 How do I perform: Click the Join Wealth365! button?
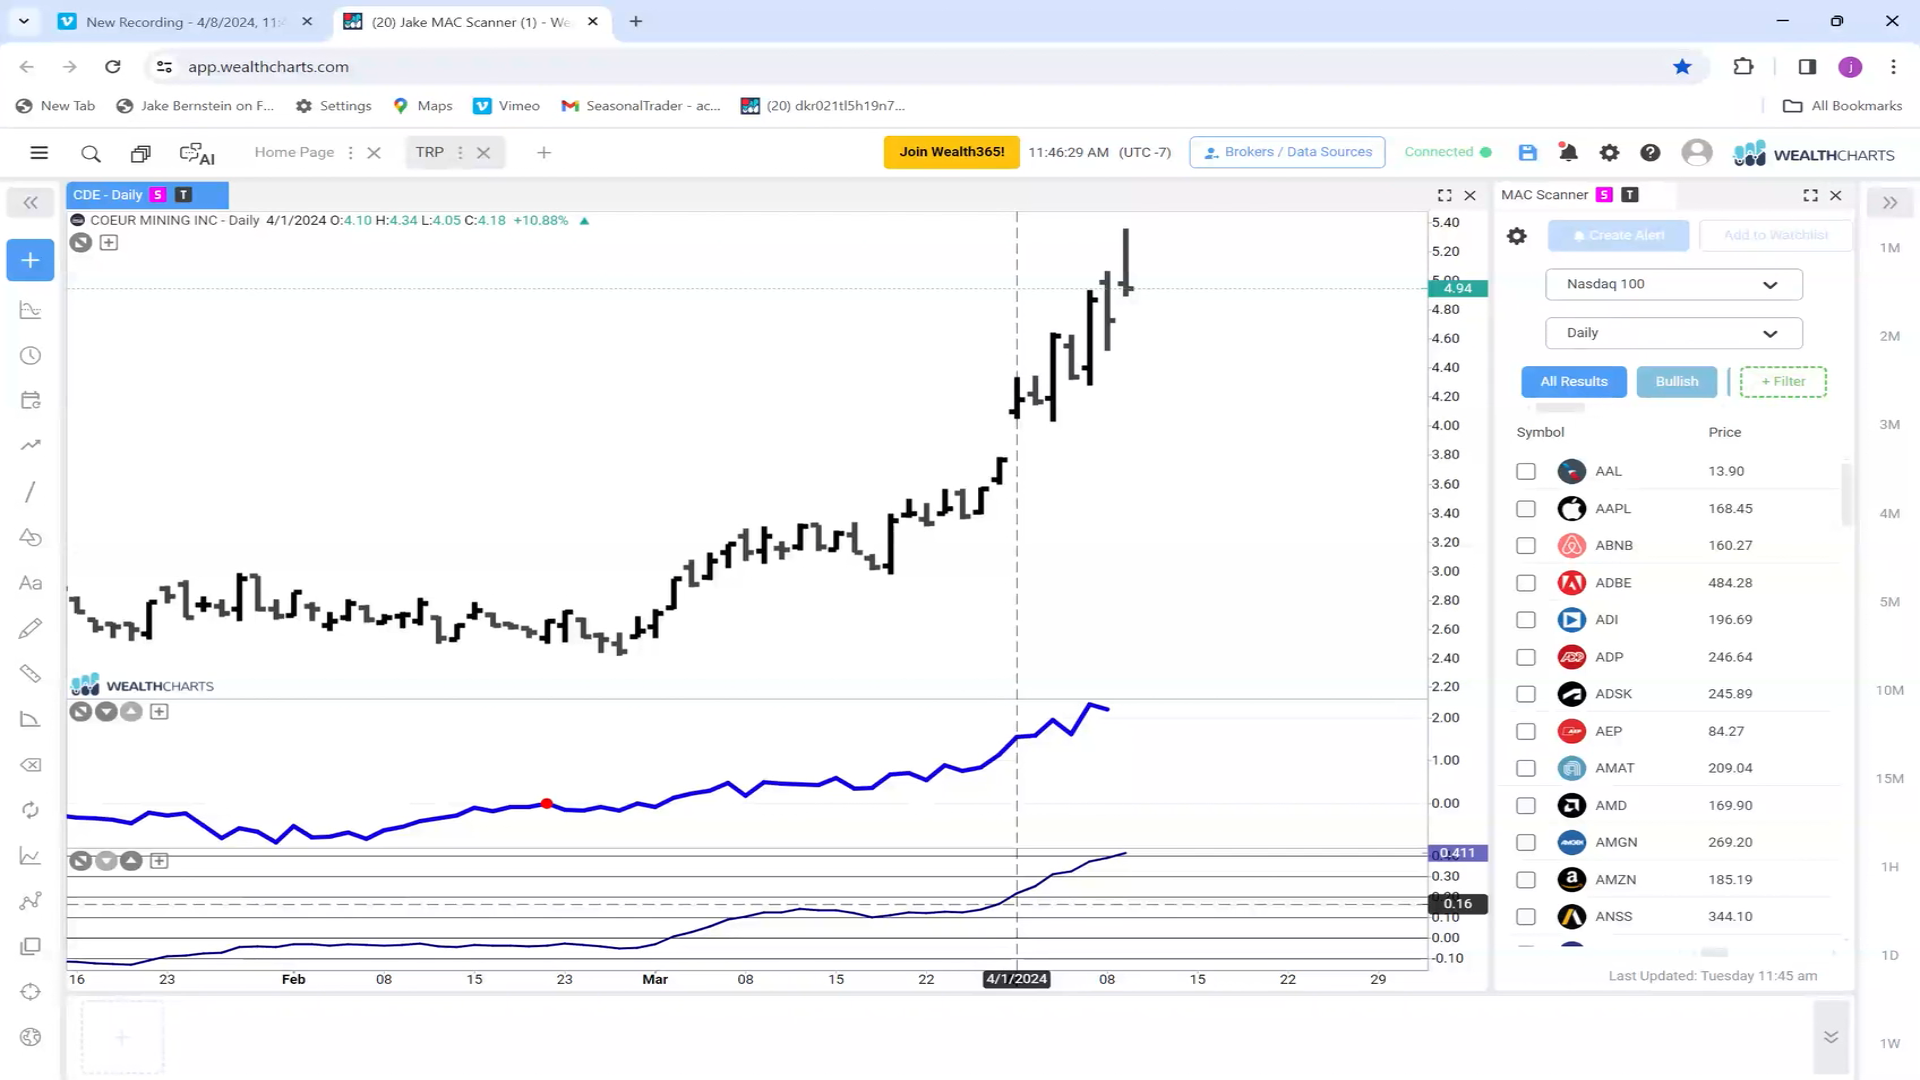(x=951, y=152)
